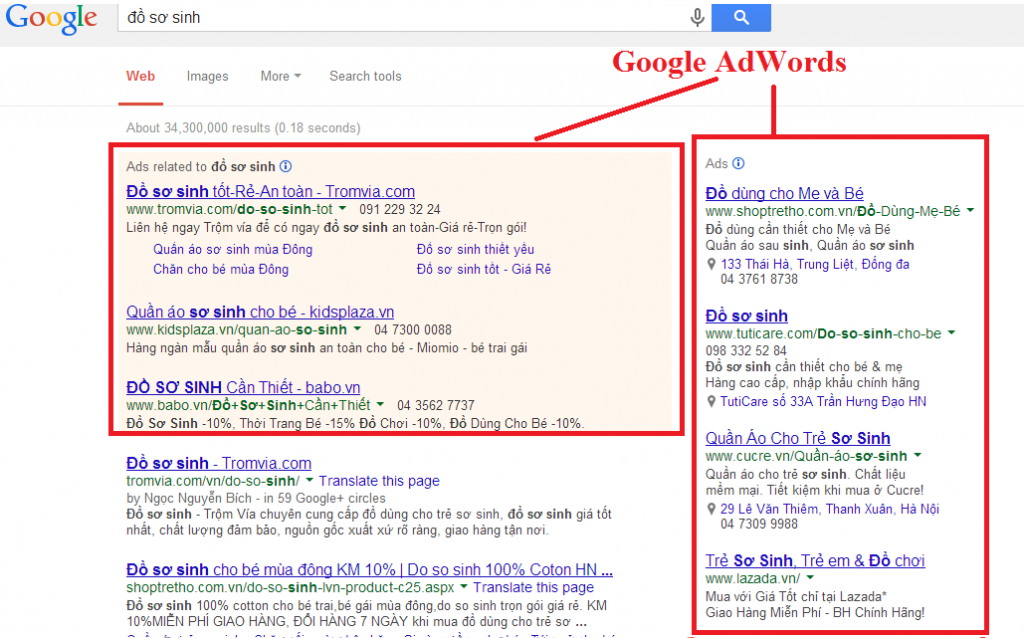
Task: Click phone number '091 229 32 24'
Action: coord(400,210)
